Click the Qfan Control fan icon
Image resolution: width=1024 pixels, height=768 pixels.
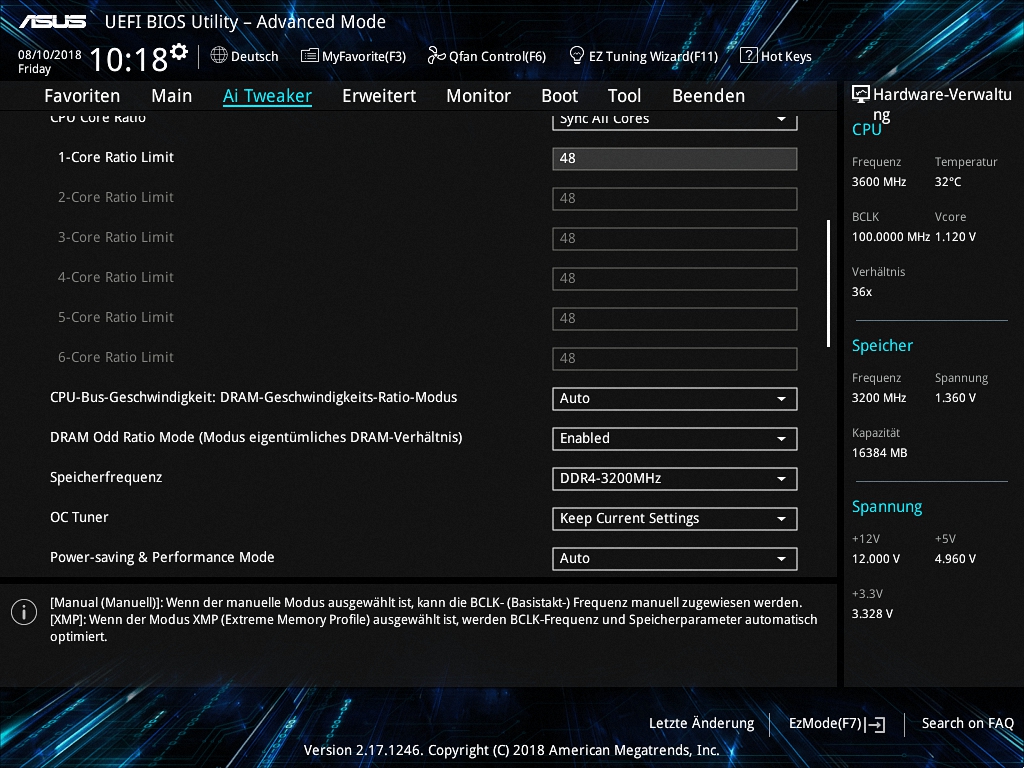(x=436, y=56)
